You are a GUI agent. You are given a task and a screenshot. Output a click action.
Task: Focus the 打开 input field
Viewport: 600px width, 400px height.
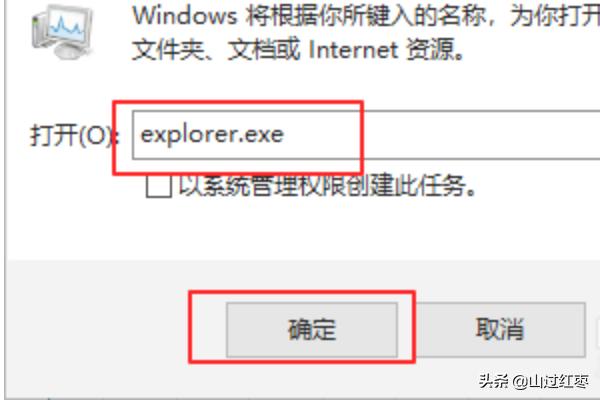(x=366, y=134)
